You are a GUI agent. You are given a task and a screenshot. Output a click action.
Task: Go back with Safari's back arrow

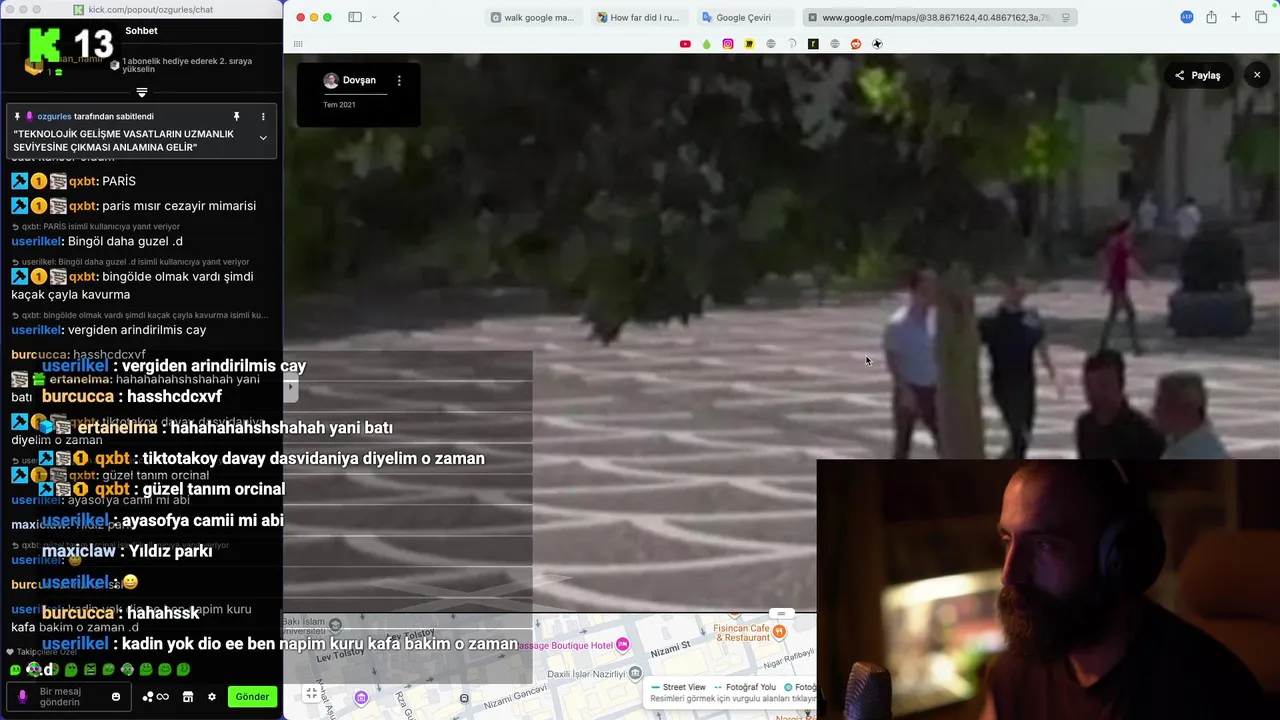(x=397, y=17)
